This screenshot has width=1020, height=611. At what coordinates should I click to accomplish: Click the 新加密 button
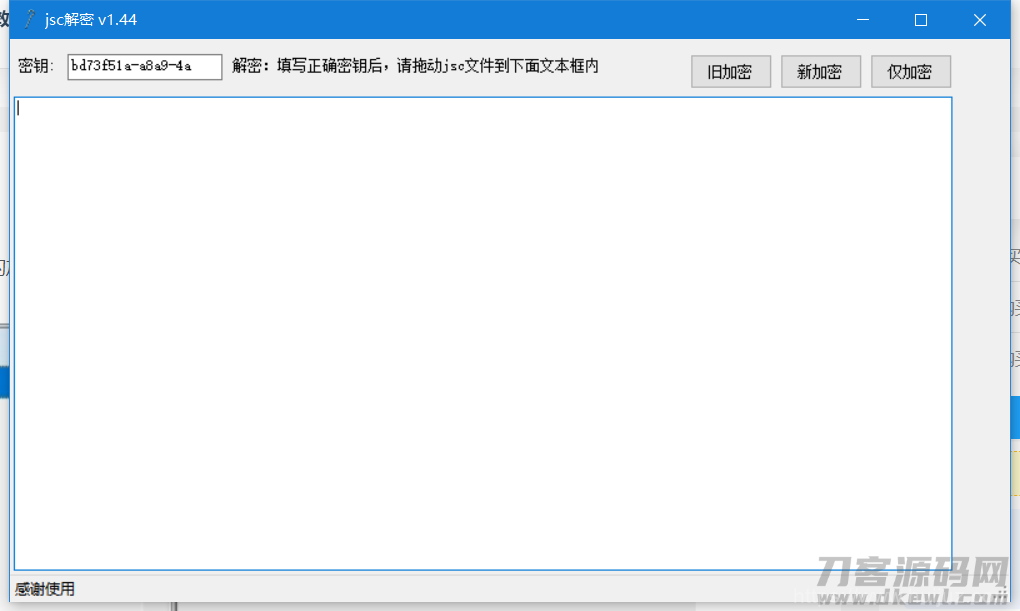tap(820, 72)
